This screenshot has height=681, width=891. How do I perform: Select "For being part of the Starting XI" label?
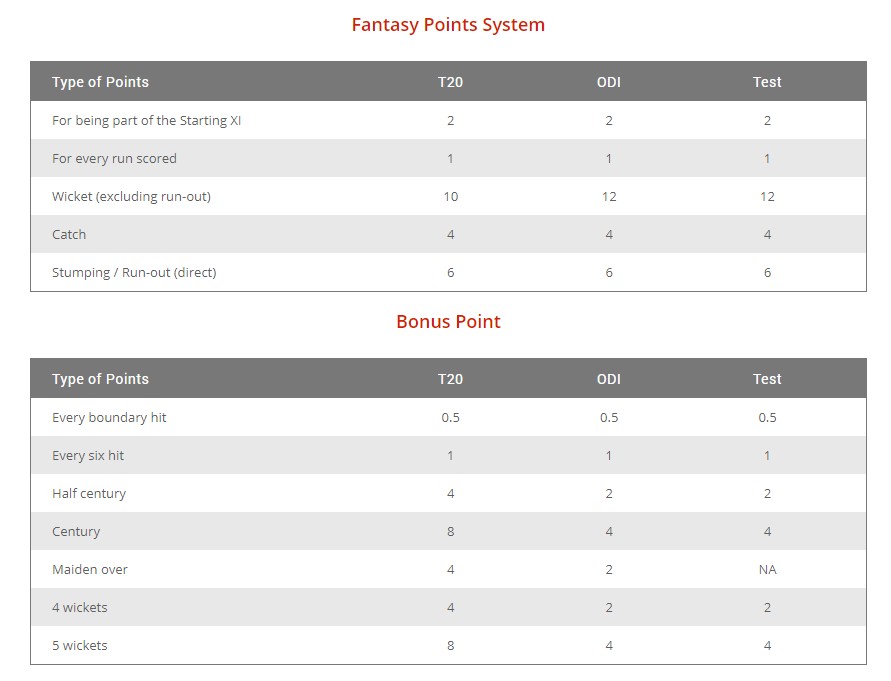point(146,121)
